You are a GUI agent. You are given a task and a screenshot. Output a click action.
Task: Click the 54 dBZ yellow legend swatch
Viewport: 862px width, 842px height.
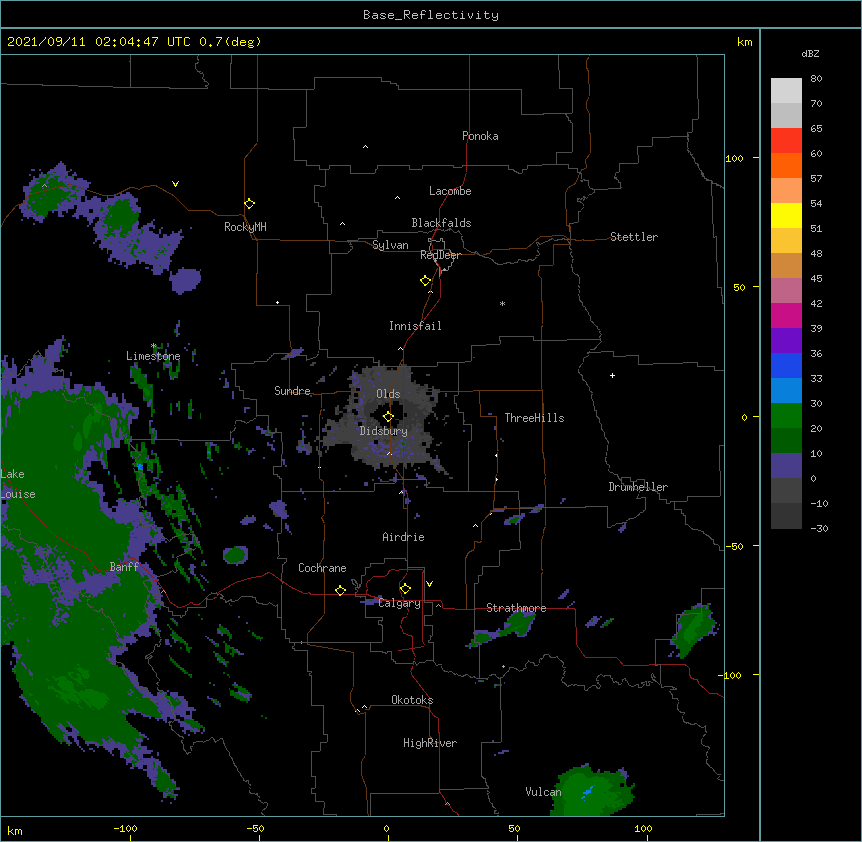coord(786,215)
